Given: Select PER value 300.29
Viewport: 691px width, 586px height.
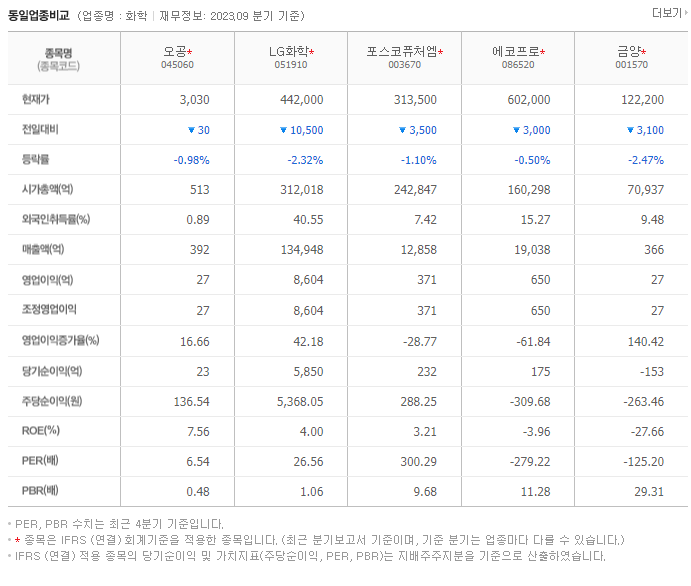Looking at the screenshot, I should (419, 461).
